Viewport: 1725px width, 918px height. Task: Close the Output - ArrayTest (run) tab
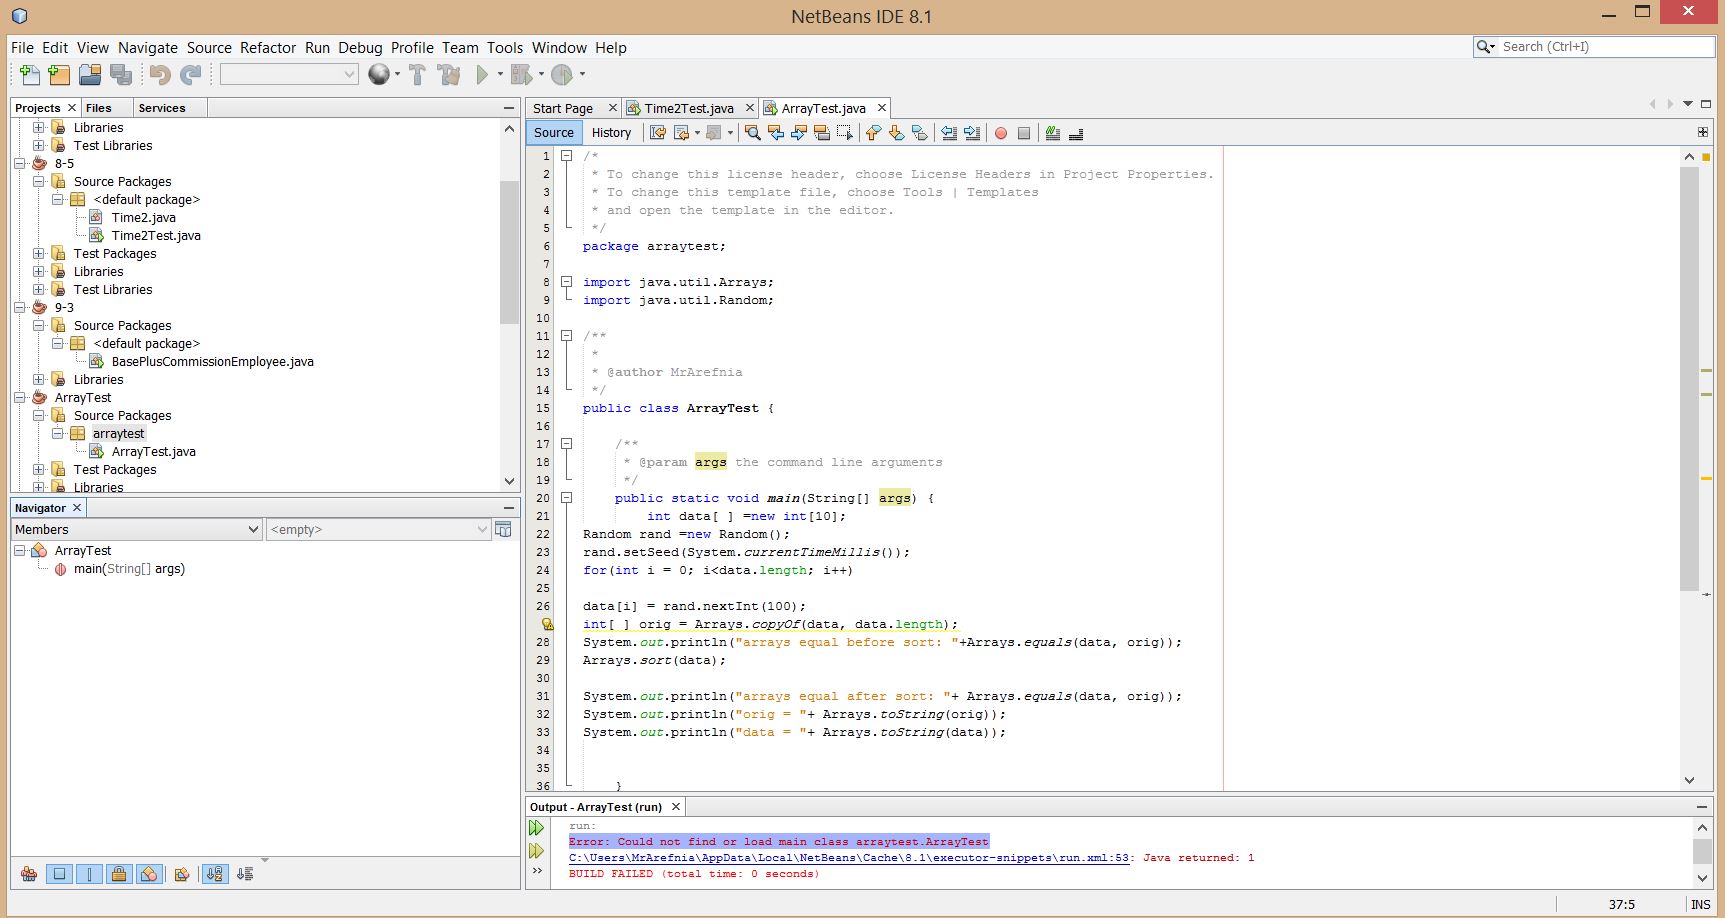click(676, 807)
